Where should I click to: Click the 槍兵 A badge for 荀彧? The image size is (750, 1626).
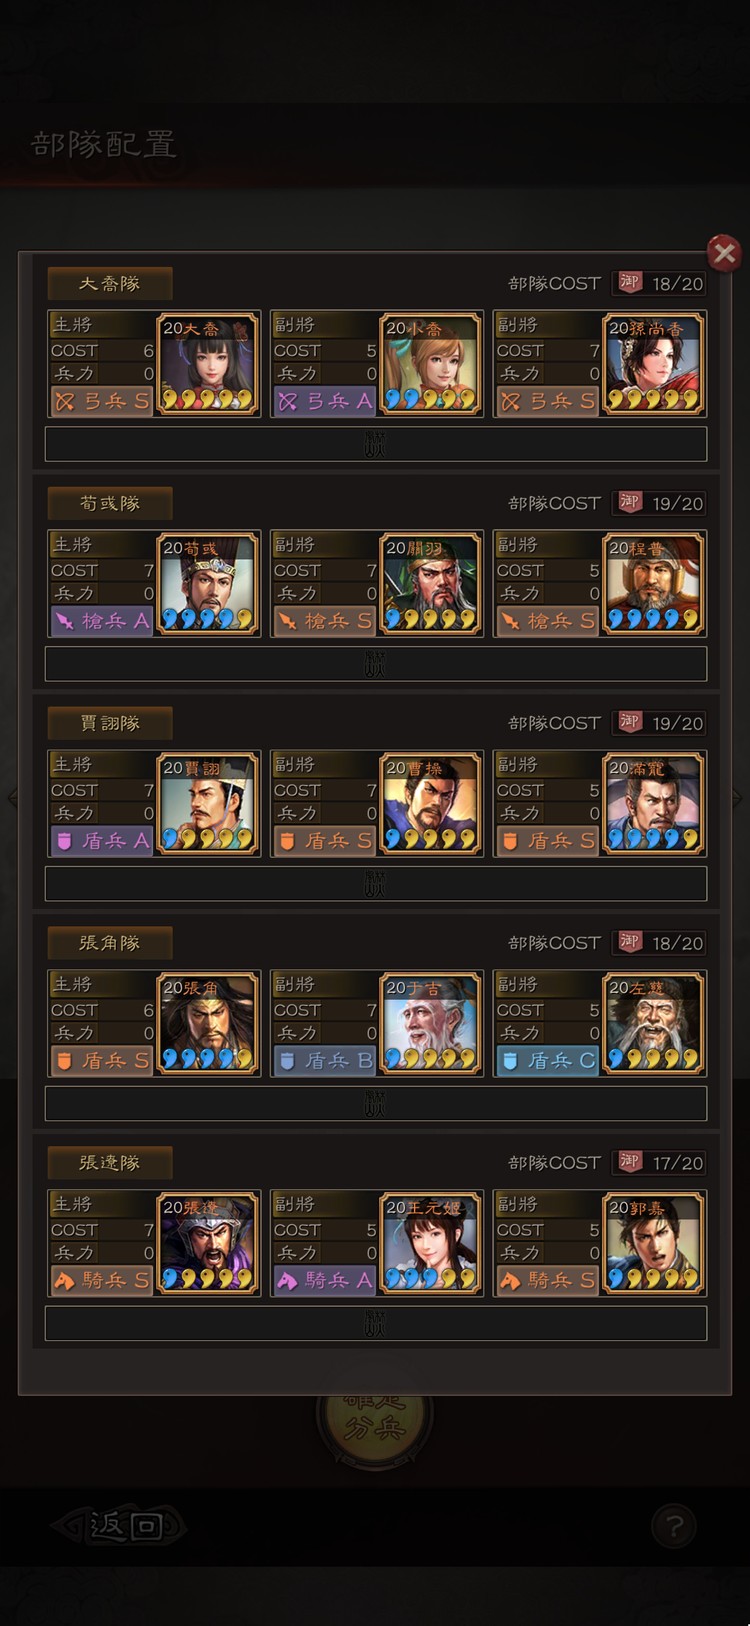click(101, 621)
